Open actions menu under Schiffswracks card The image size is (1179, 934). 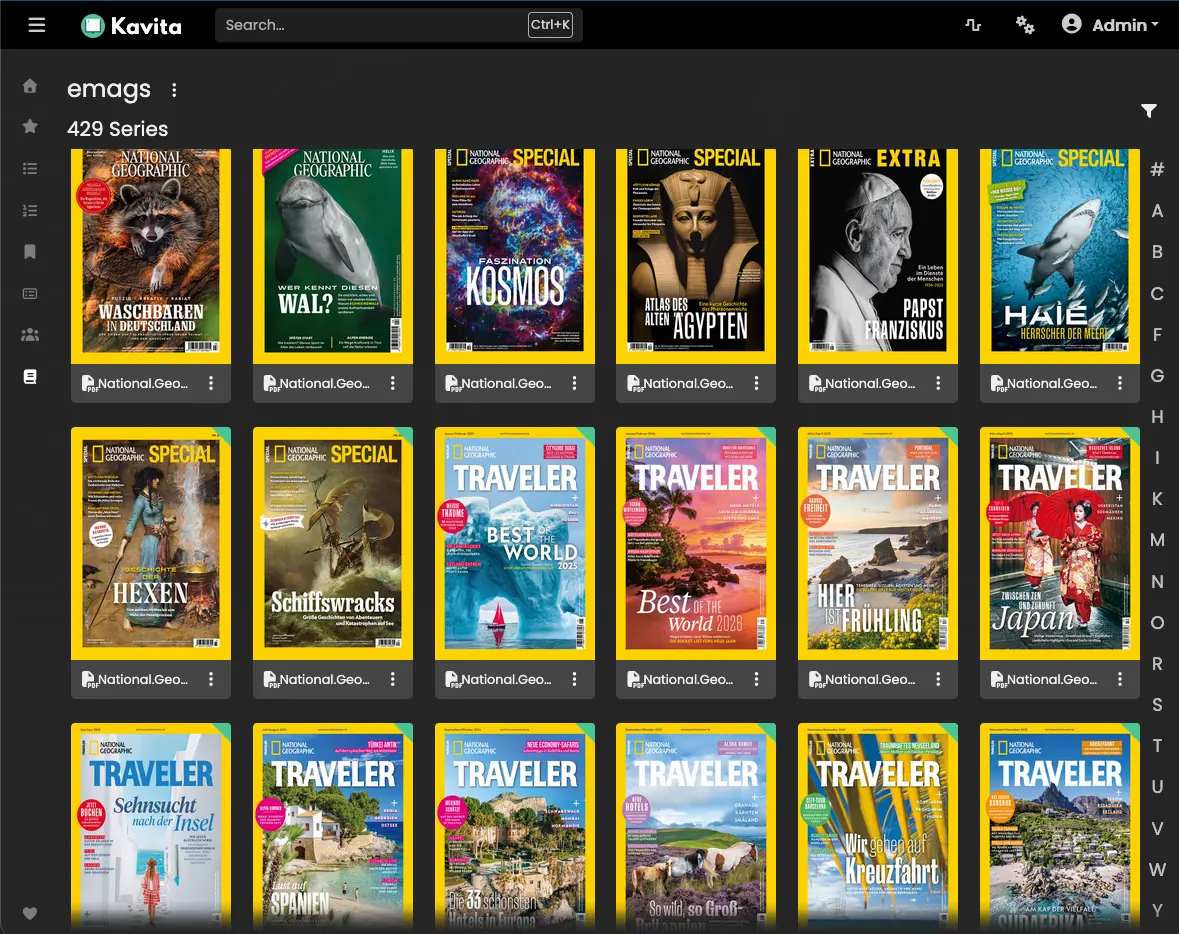[393, 679]
